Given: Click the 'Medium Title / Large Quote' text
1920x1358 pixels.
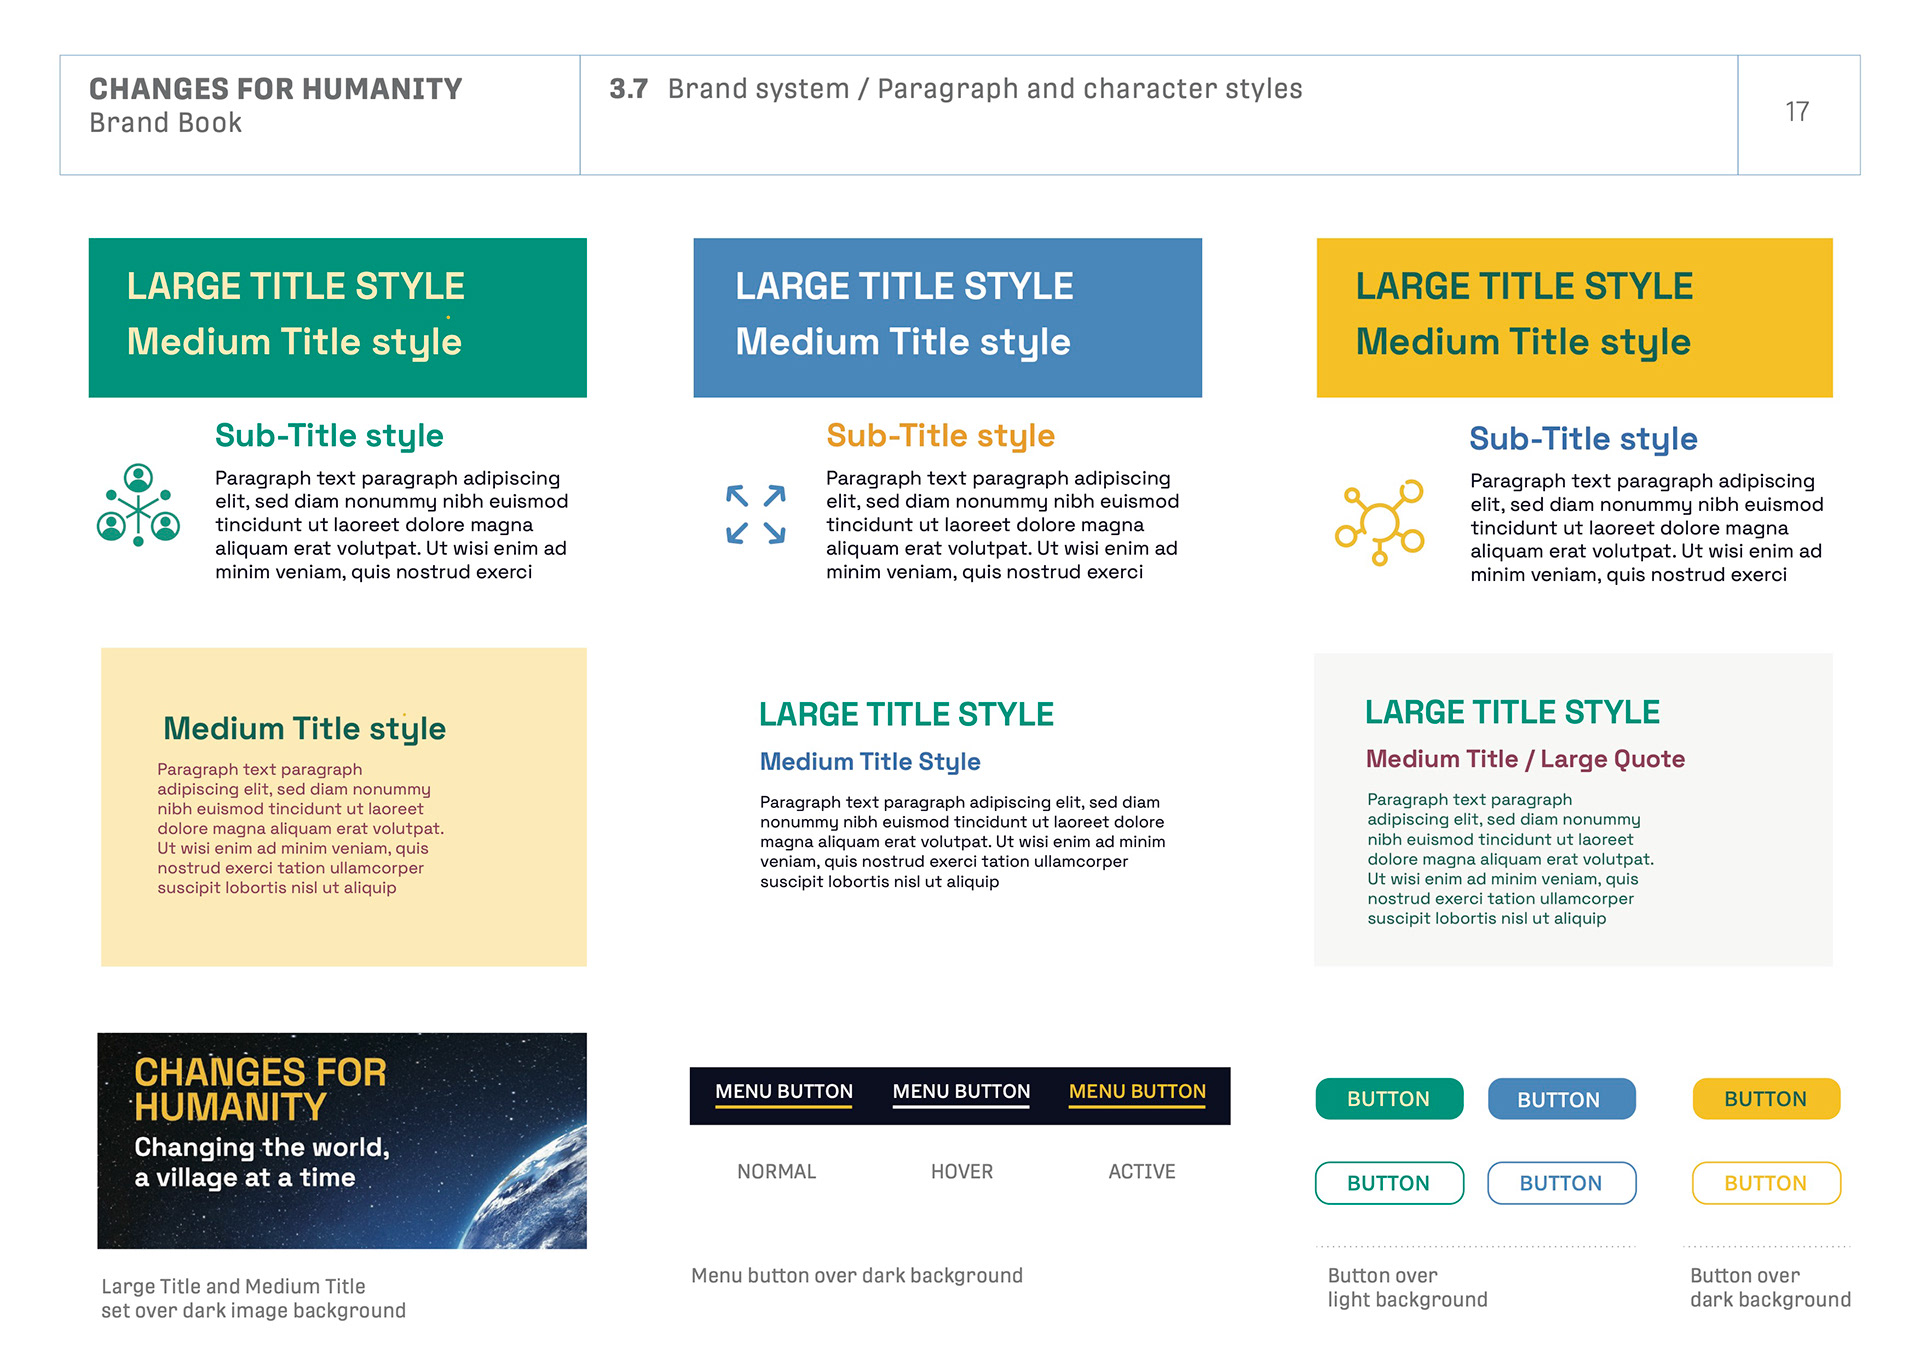Looking at the screenshot, I should tap(1525, 759).
